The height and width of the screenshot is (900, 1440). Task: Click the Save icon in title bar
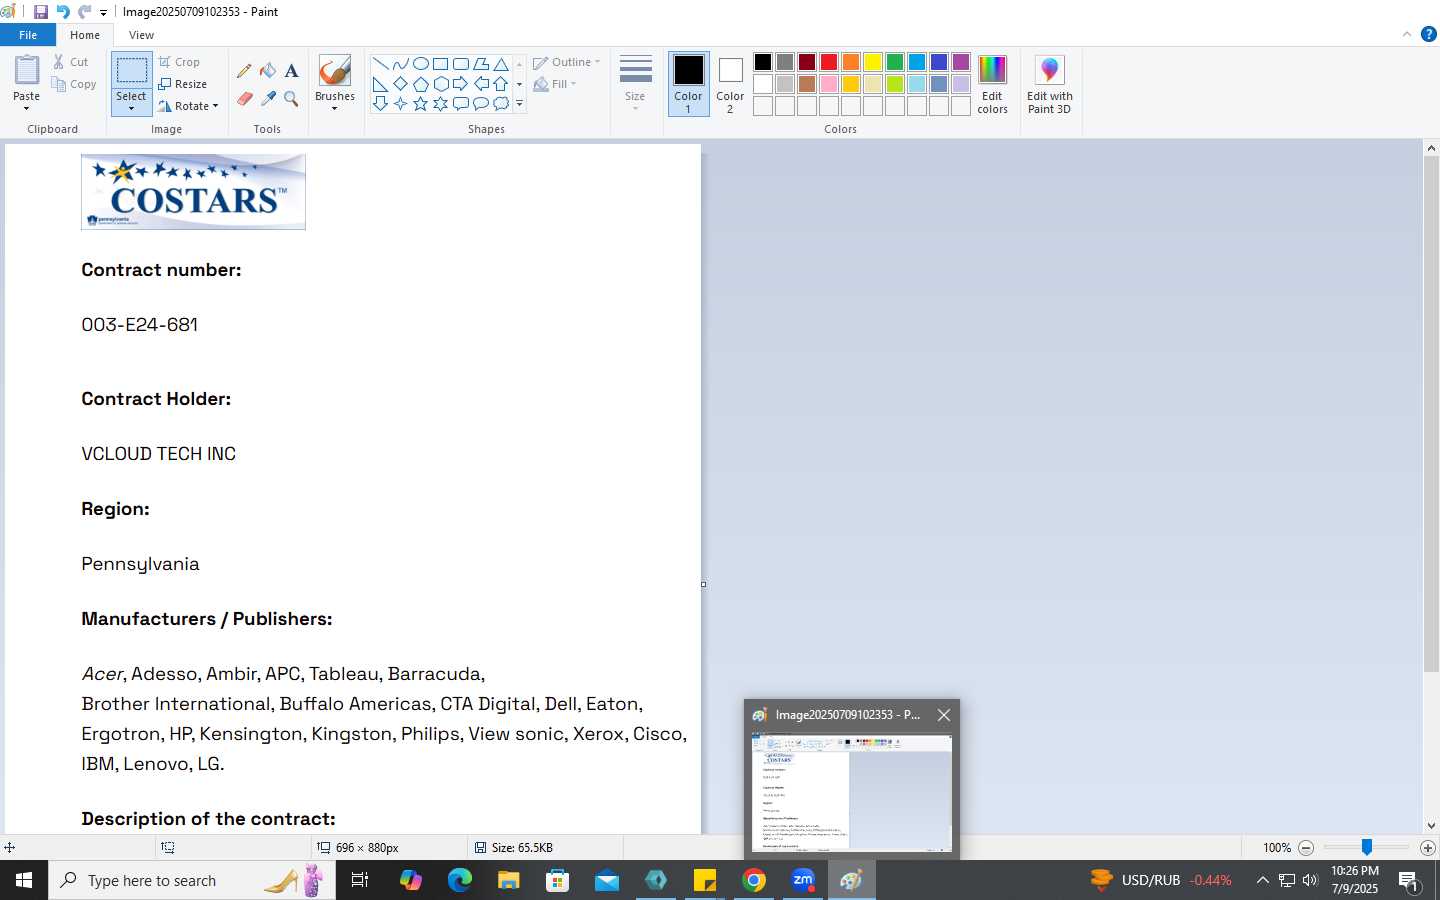click(x=41, y=12)
